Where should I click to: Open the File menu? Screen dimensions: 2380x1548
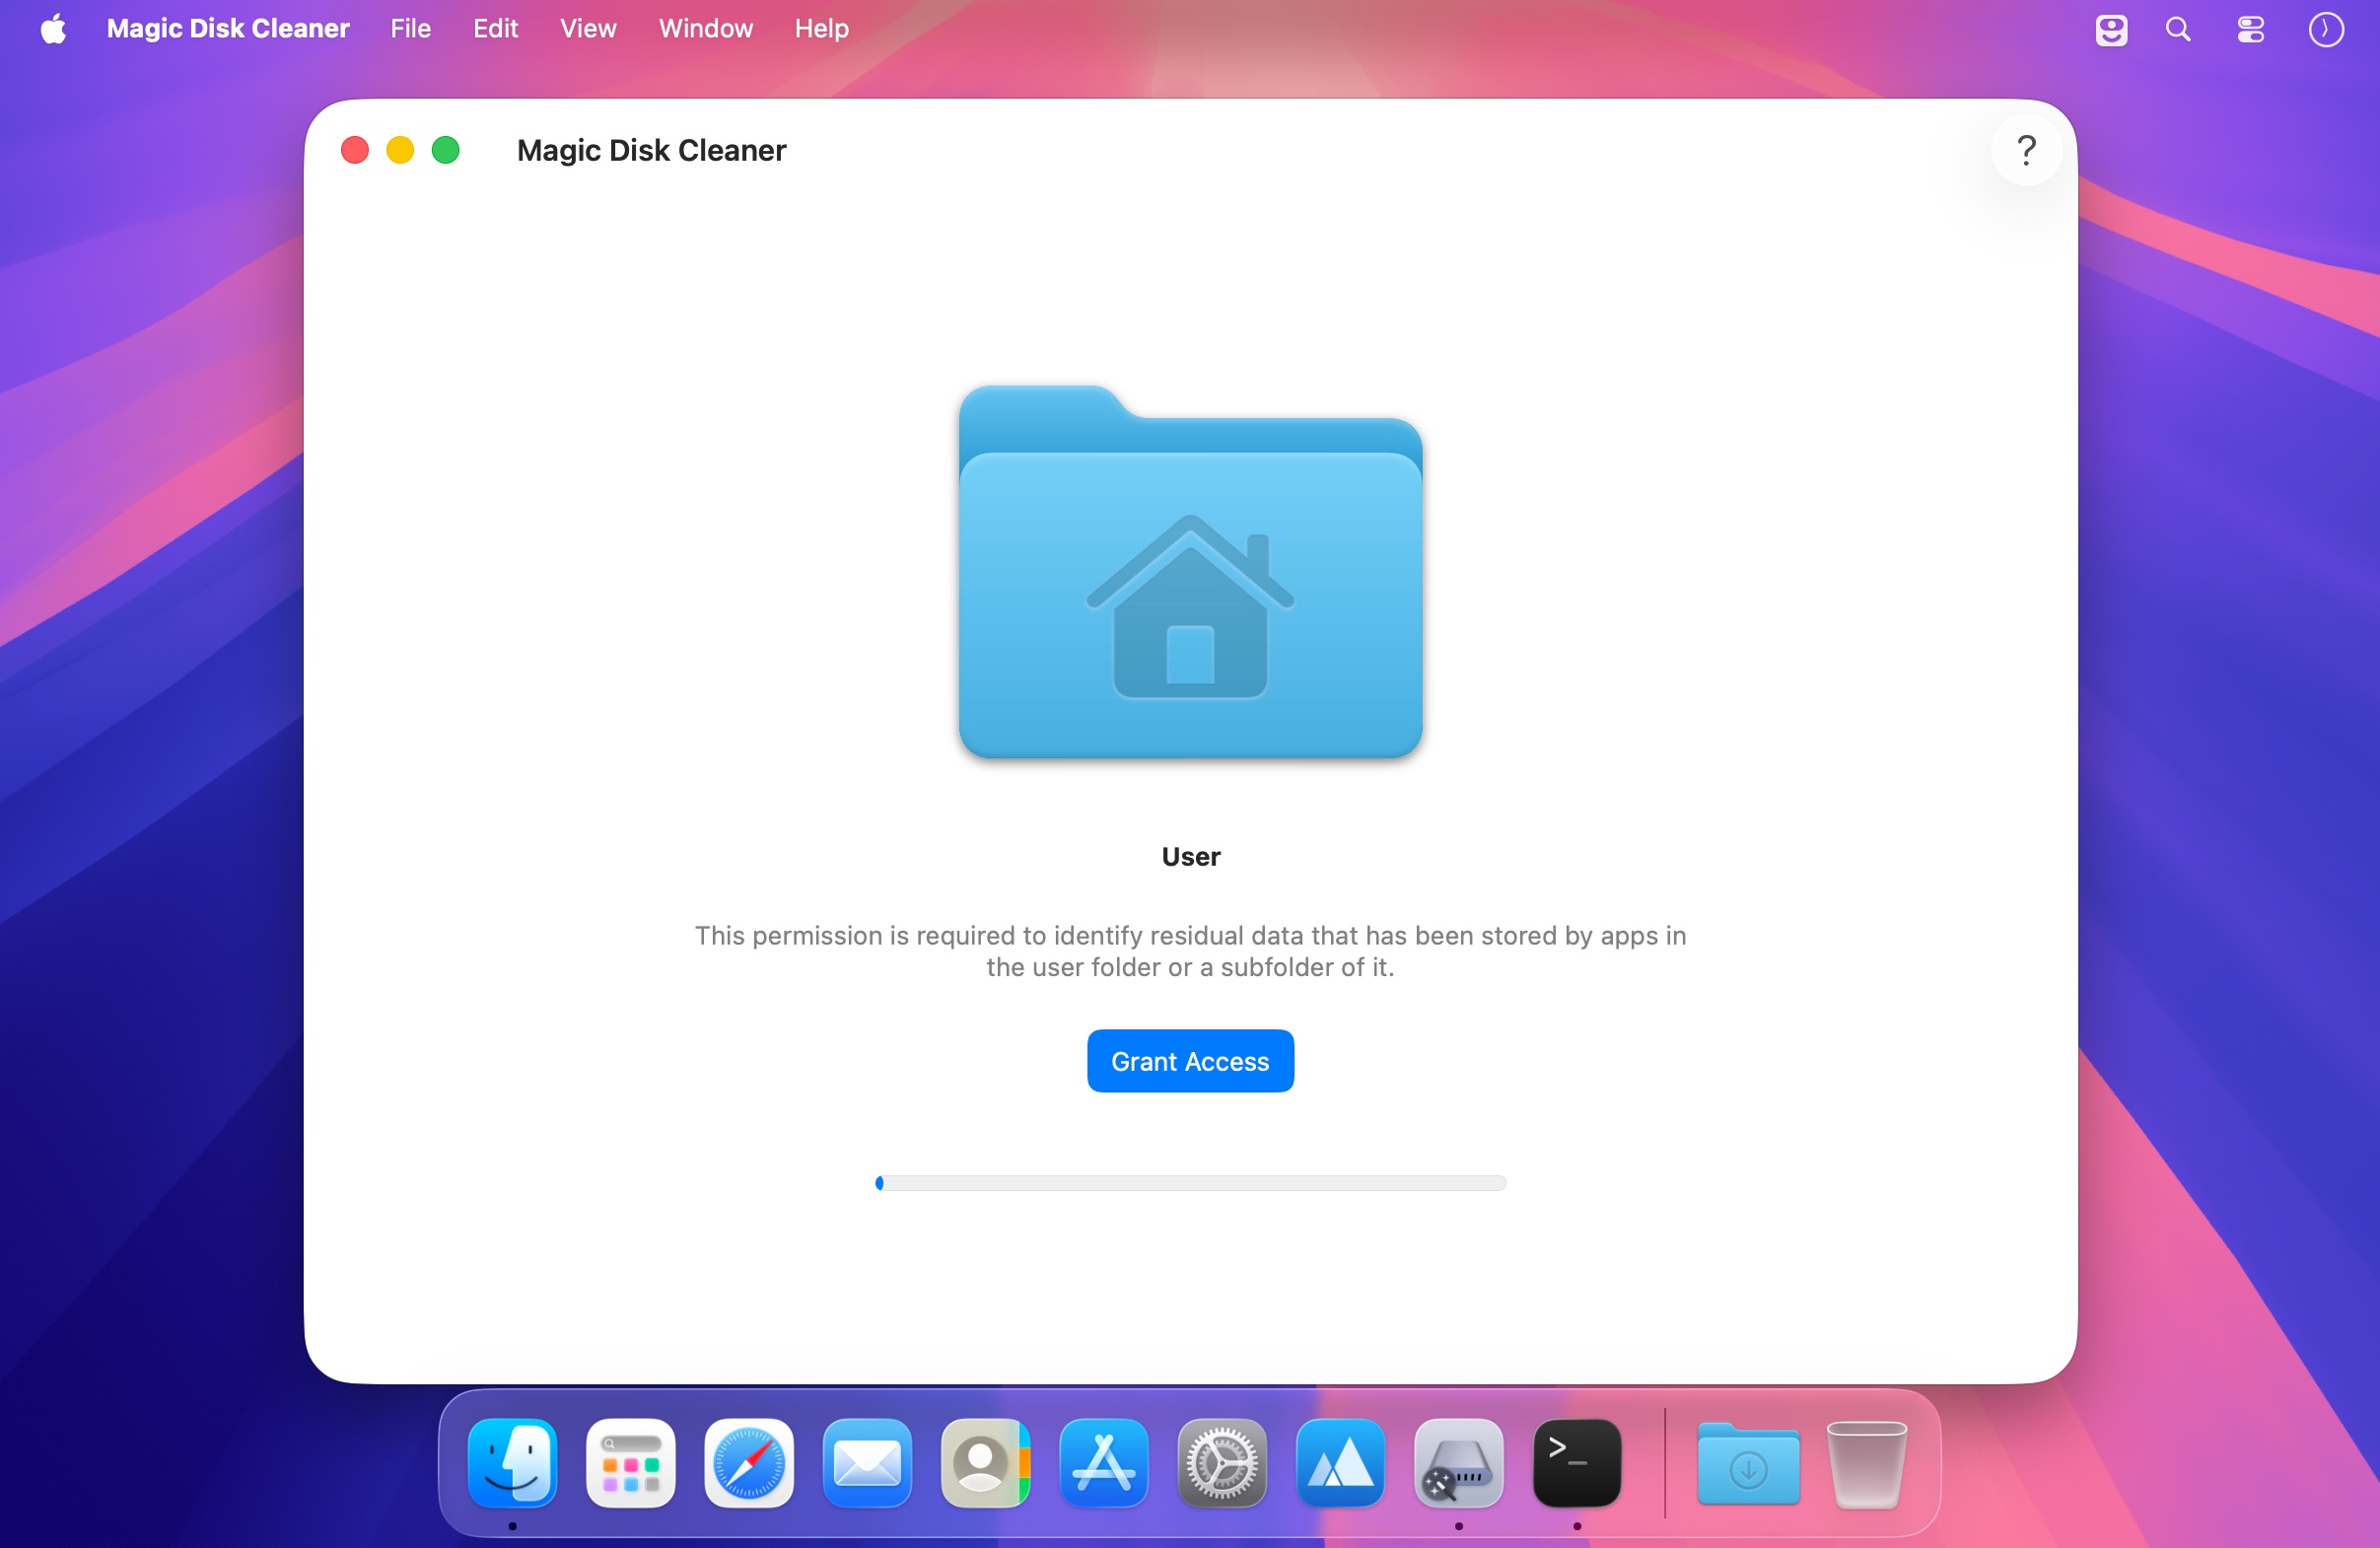[x=410, y=29]
